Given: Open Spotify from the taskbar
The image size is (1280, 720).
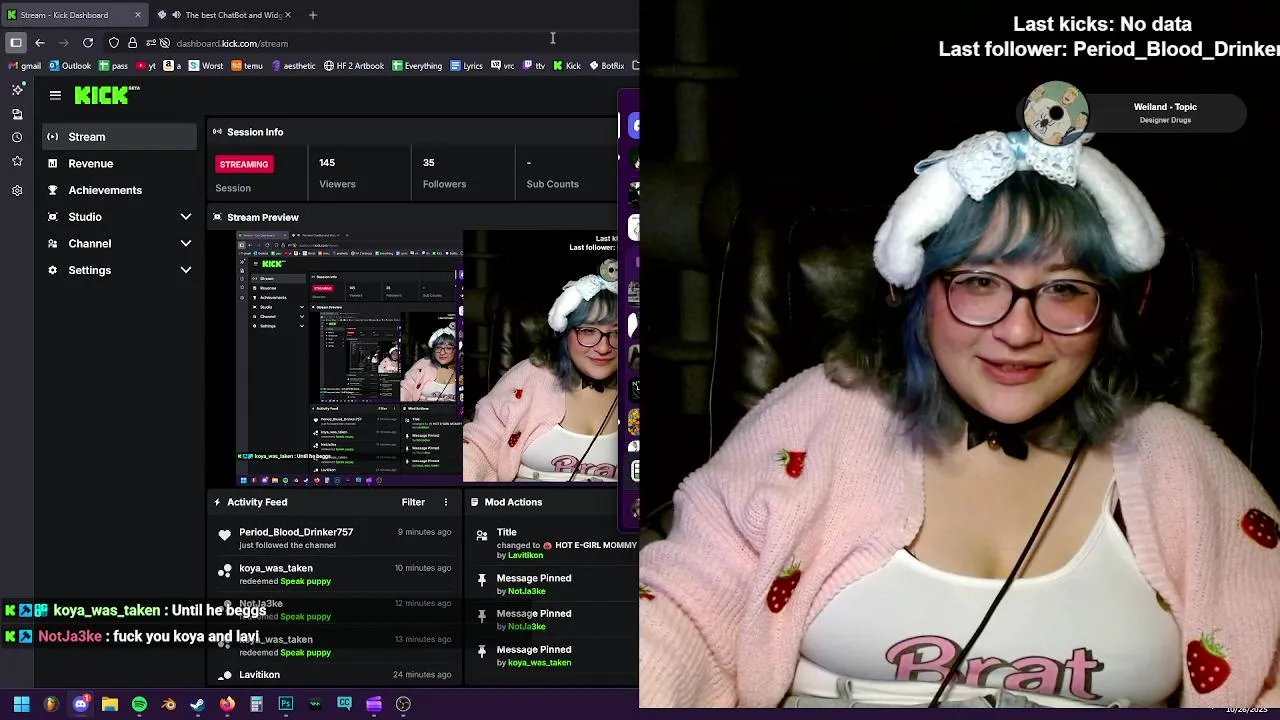Looking at the screenshot, I should [139, 704].
